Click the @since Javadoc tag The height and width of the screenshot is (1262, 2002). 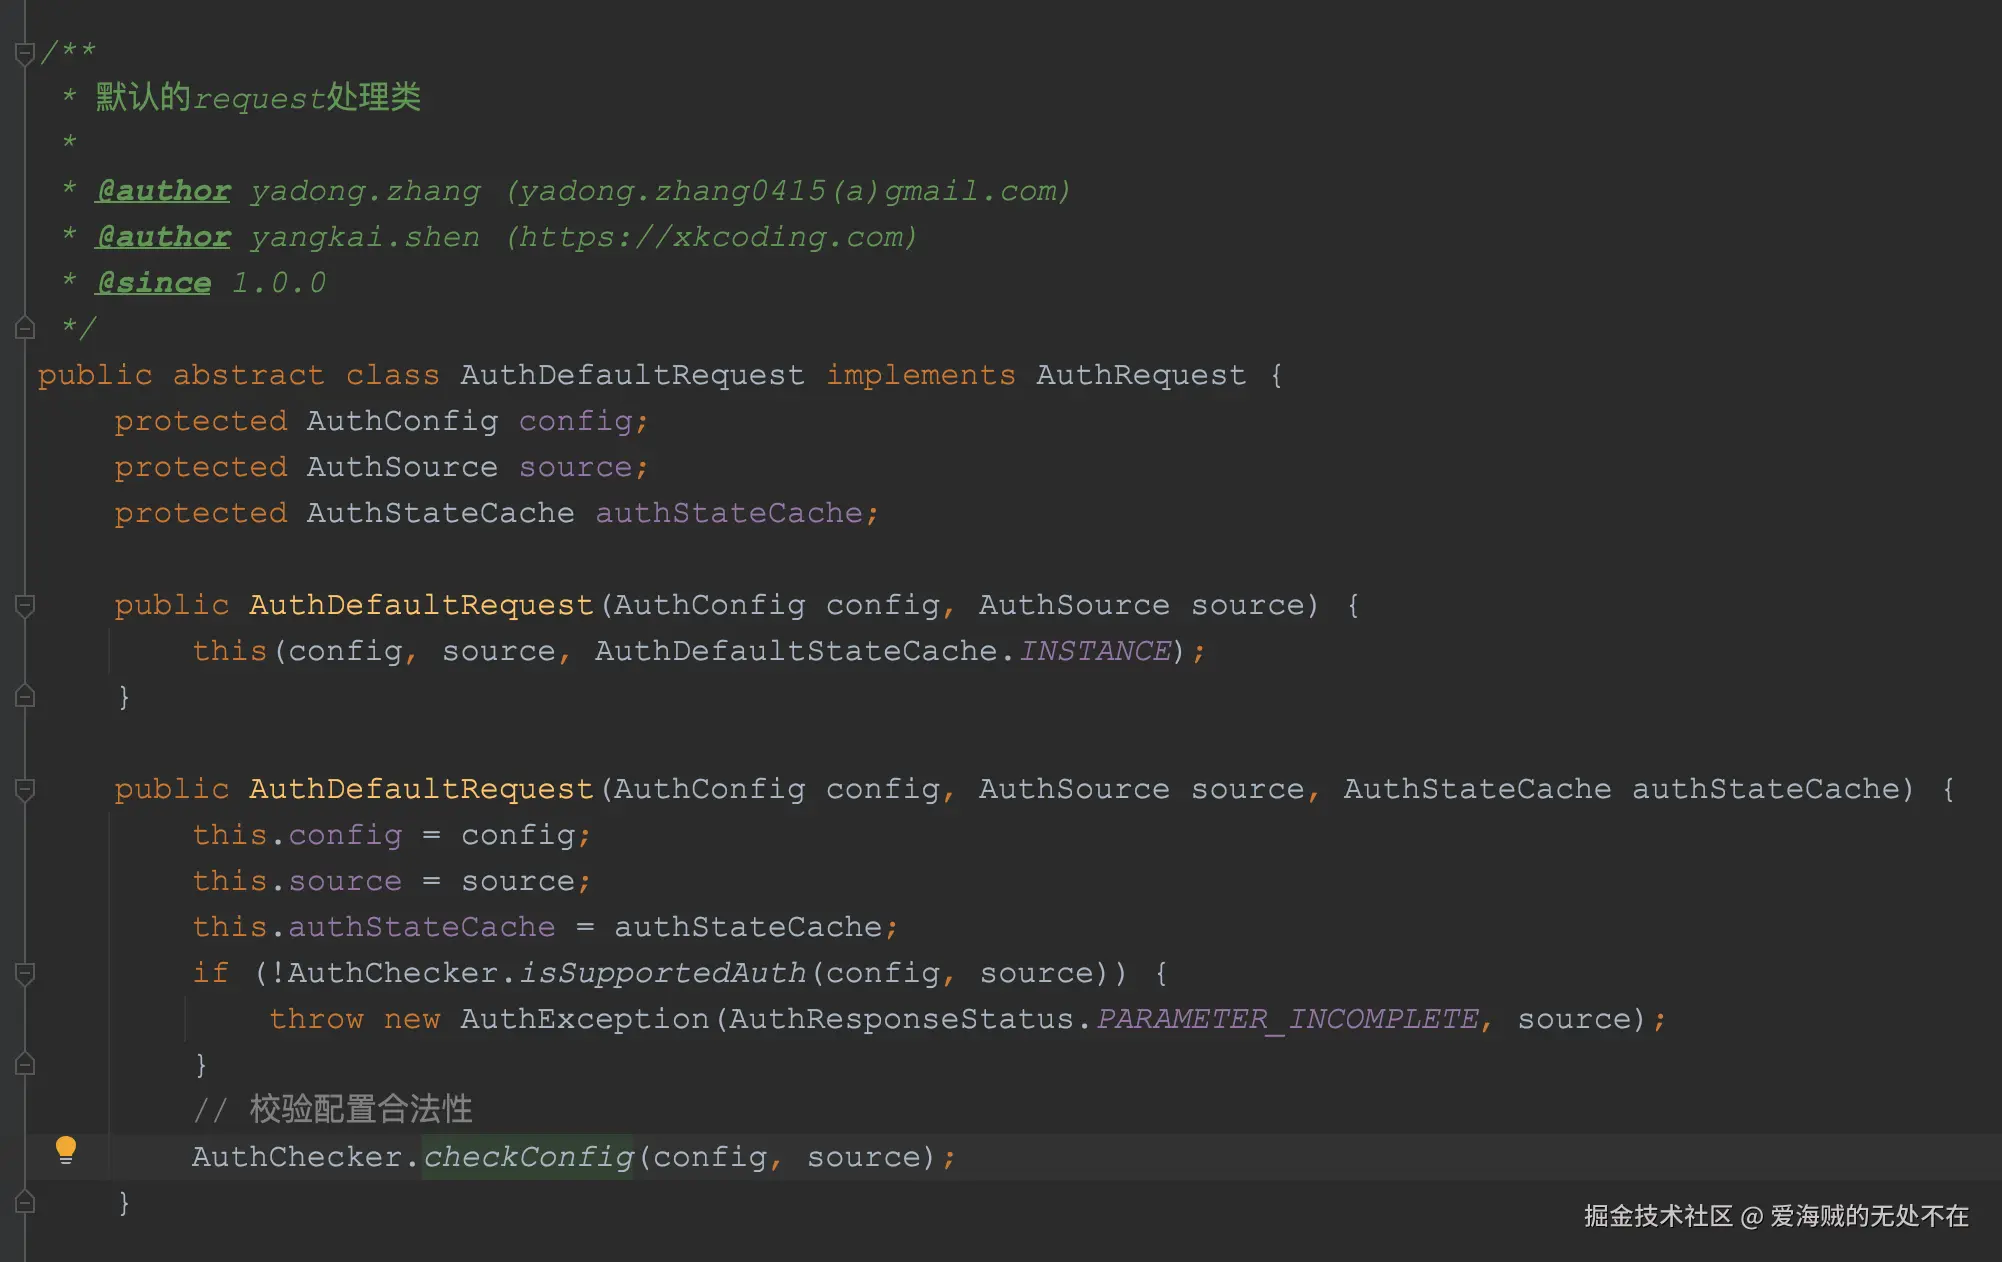coord(153,282)
